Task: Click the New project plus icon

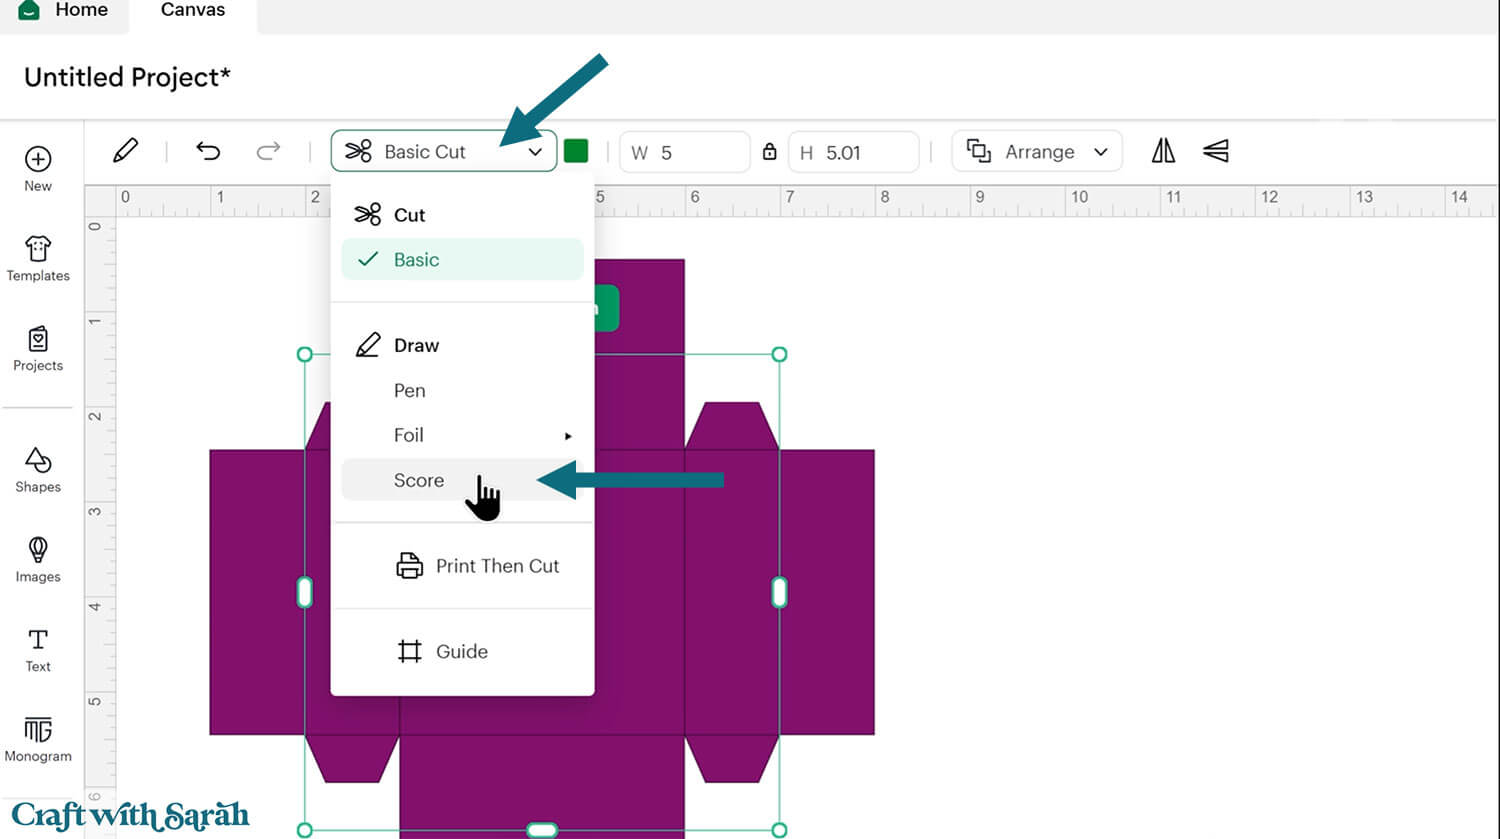Action: 38,160
